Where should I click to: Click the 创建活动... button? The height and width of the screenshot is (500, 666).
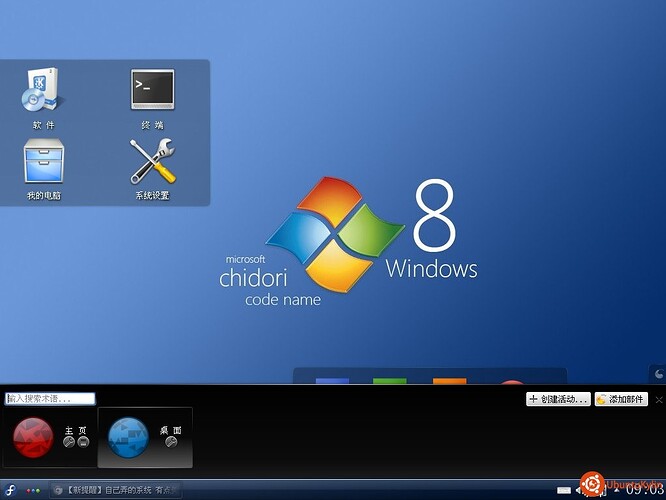[x=558, y=399]
